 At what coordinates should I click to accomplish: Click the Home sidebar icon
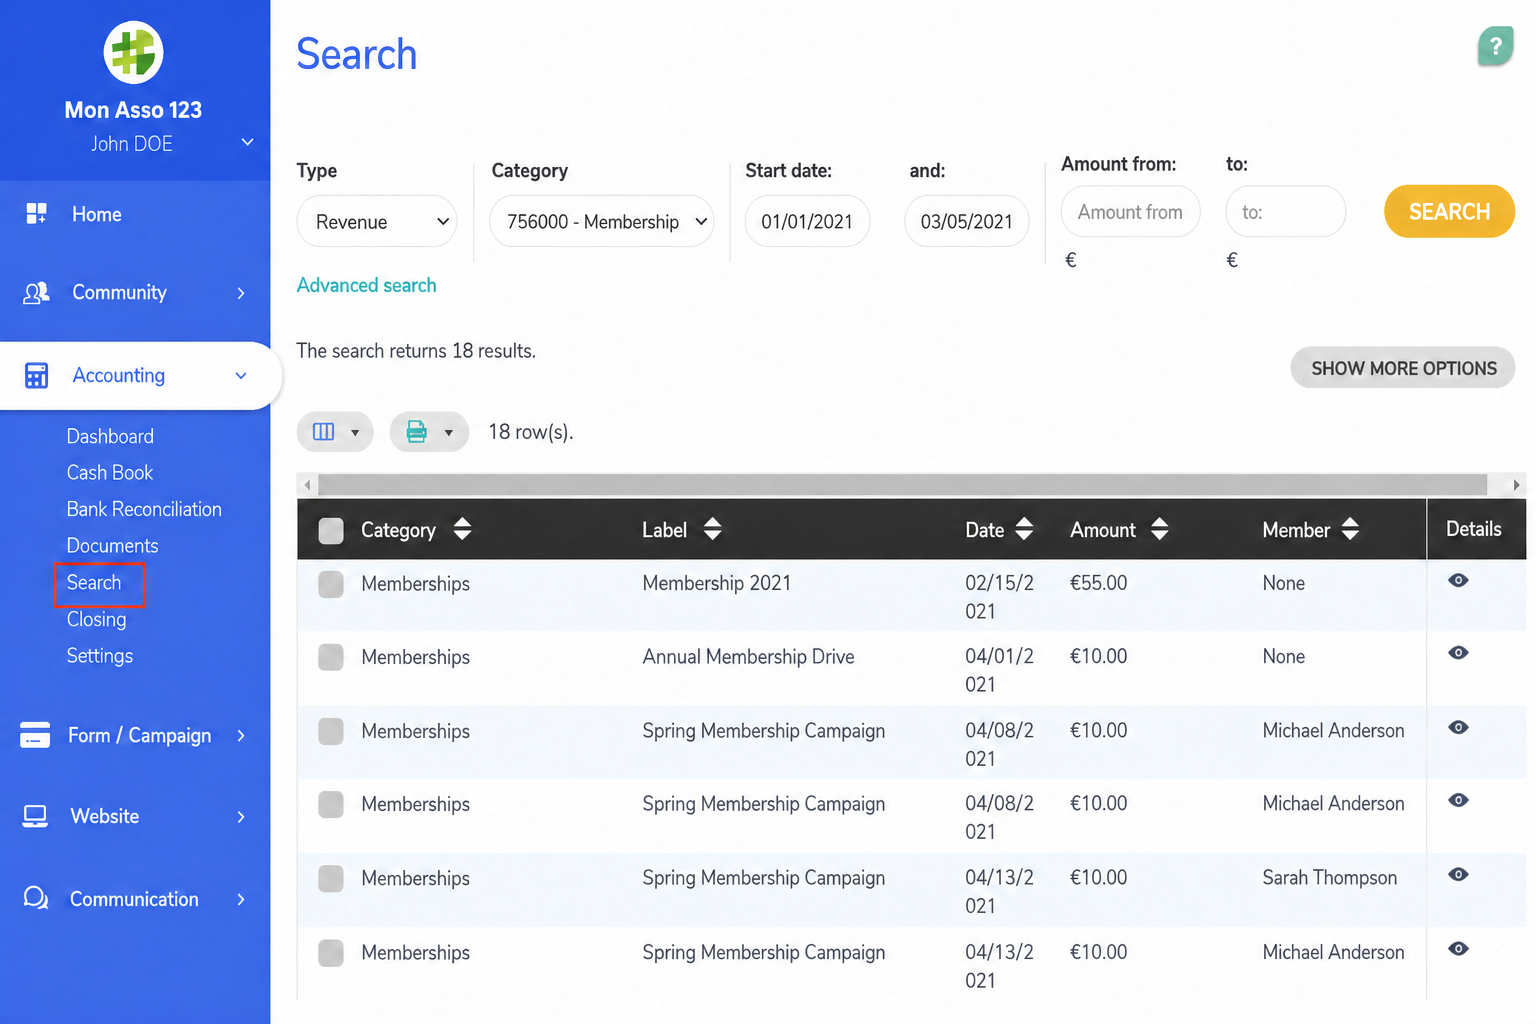pyautogui.click(x=36, y=213)
